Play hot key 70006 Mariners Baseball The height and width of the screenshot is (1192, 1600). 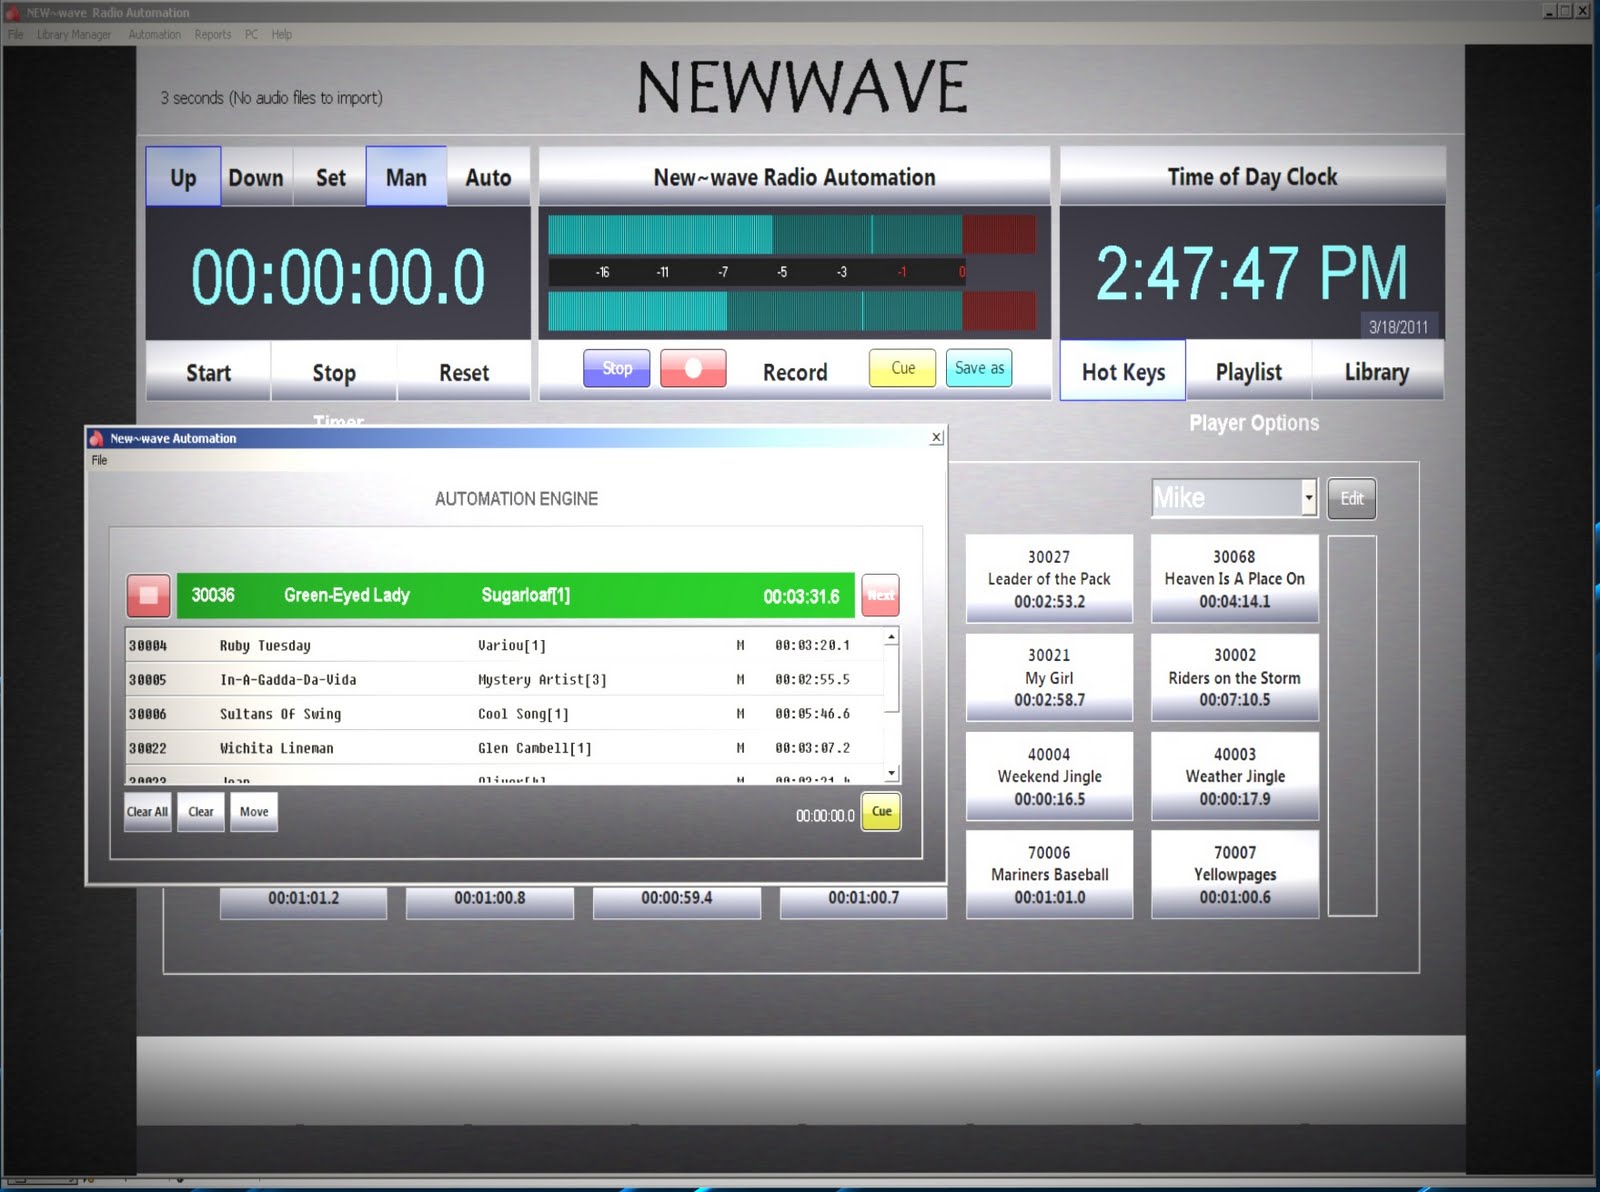point(1049,874)
